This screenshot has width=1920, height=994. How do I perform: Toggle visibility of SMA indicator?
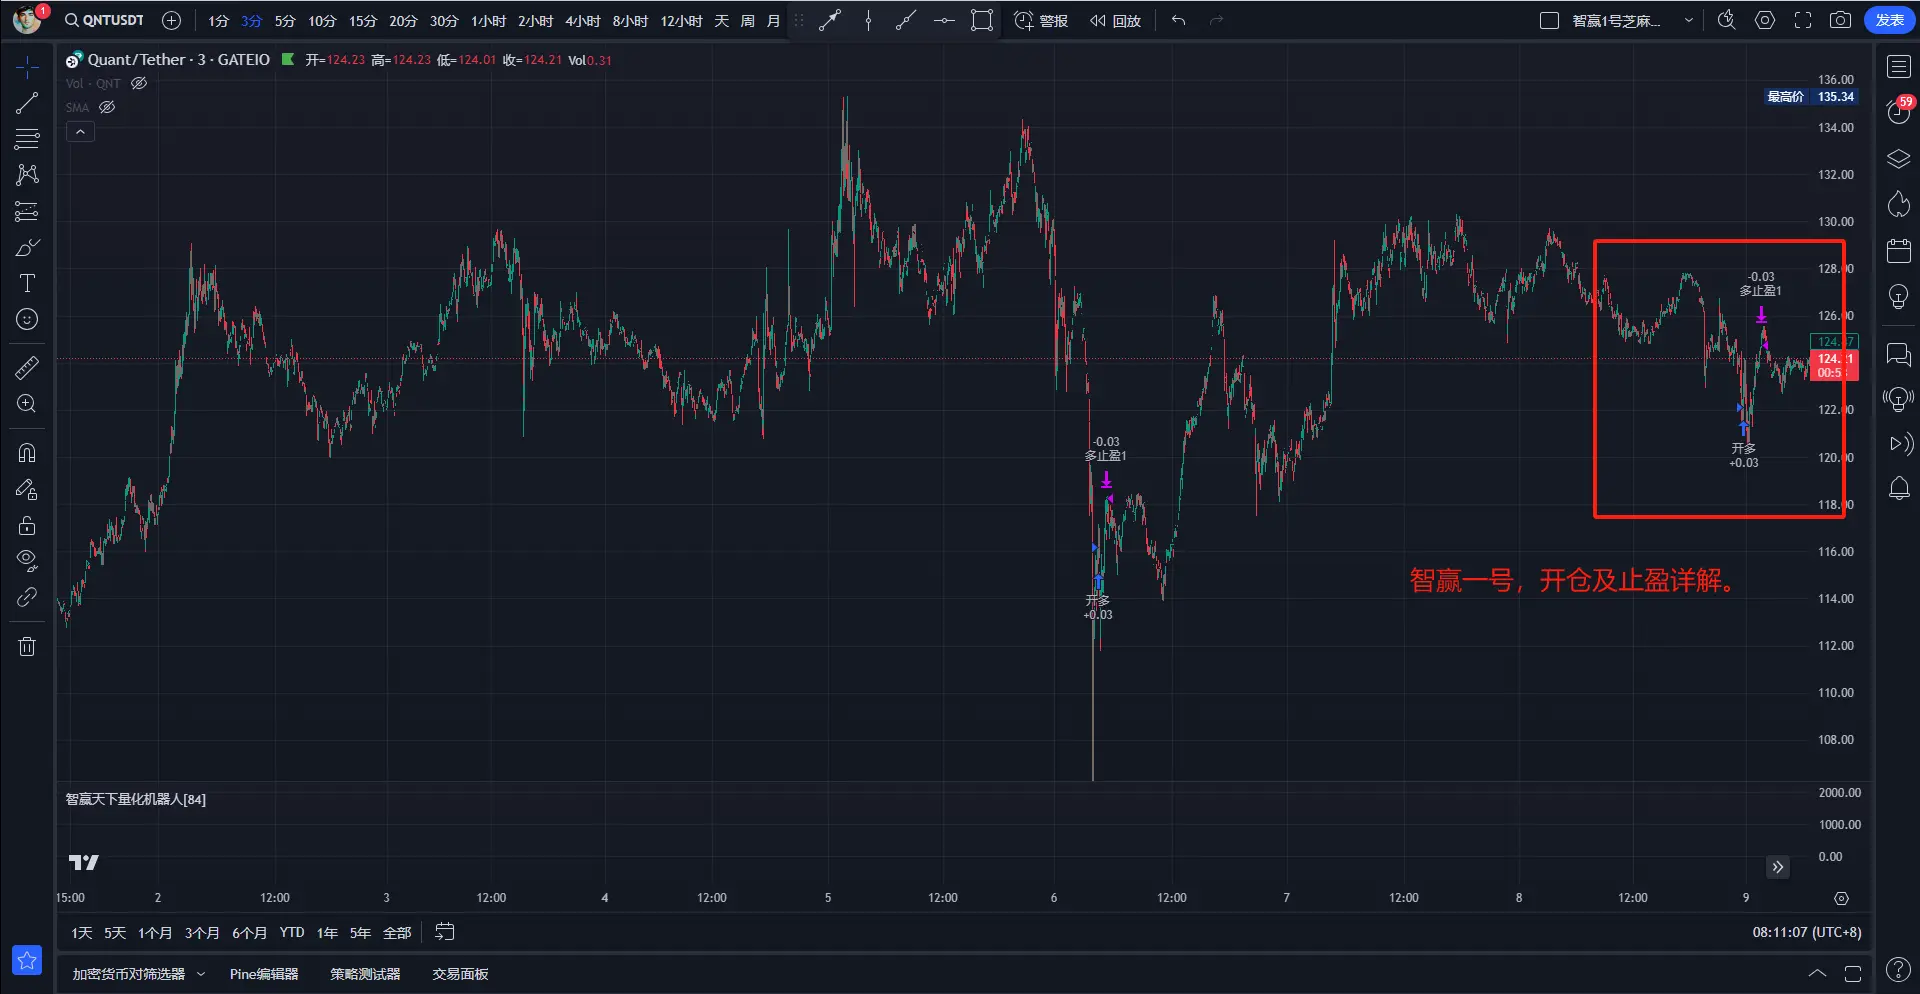click(107, 107)
